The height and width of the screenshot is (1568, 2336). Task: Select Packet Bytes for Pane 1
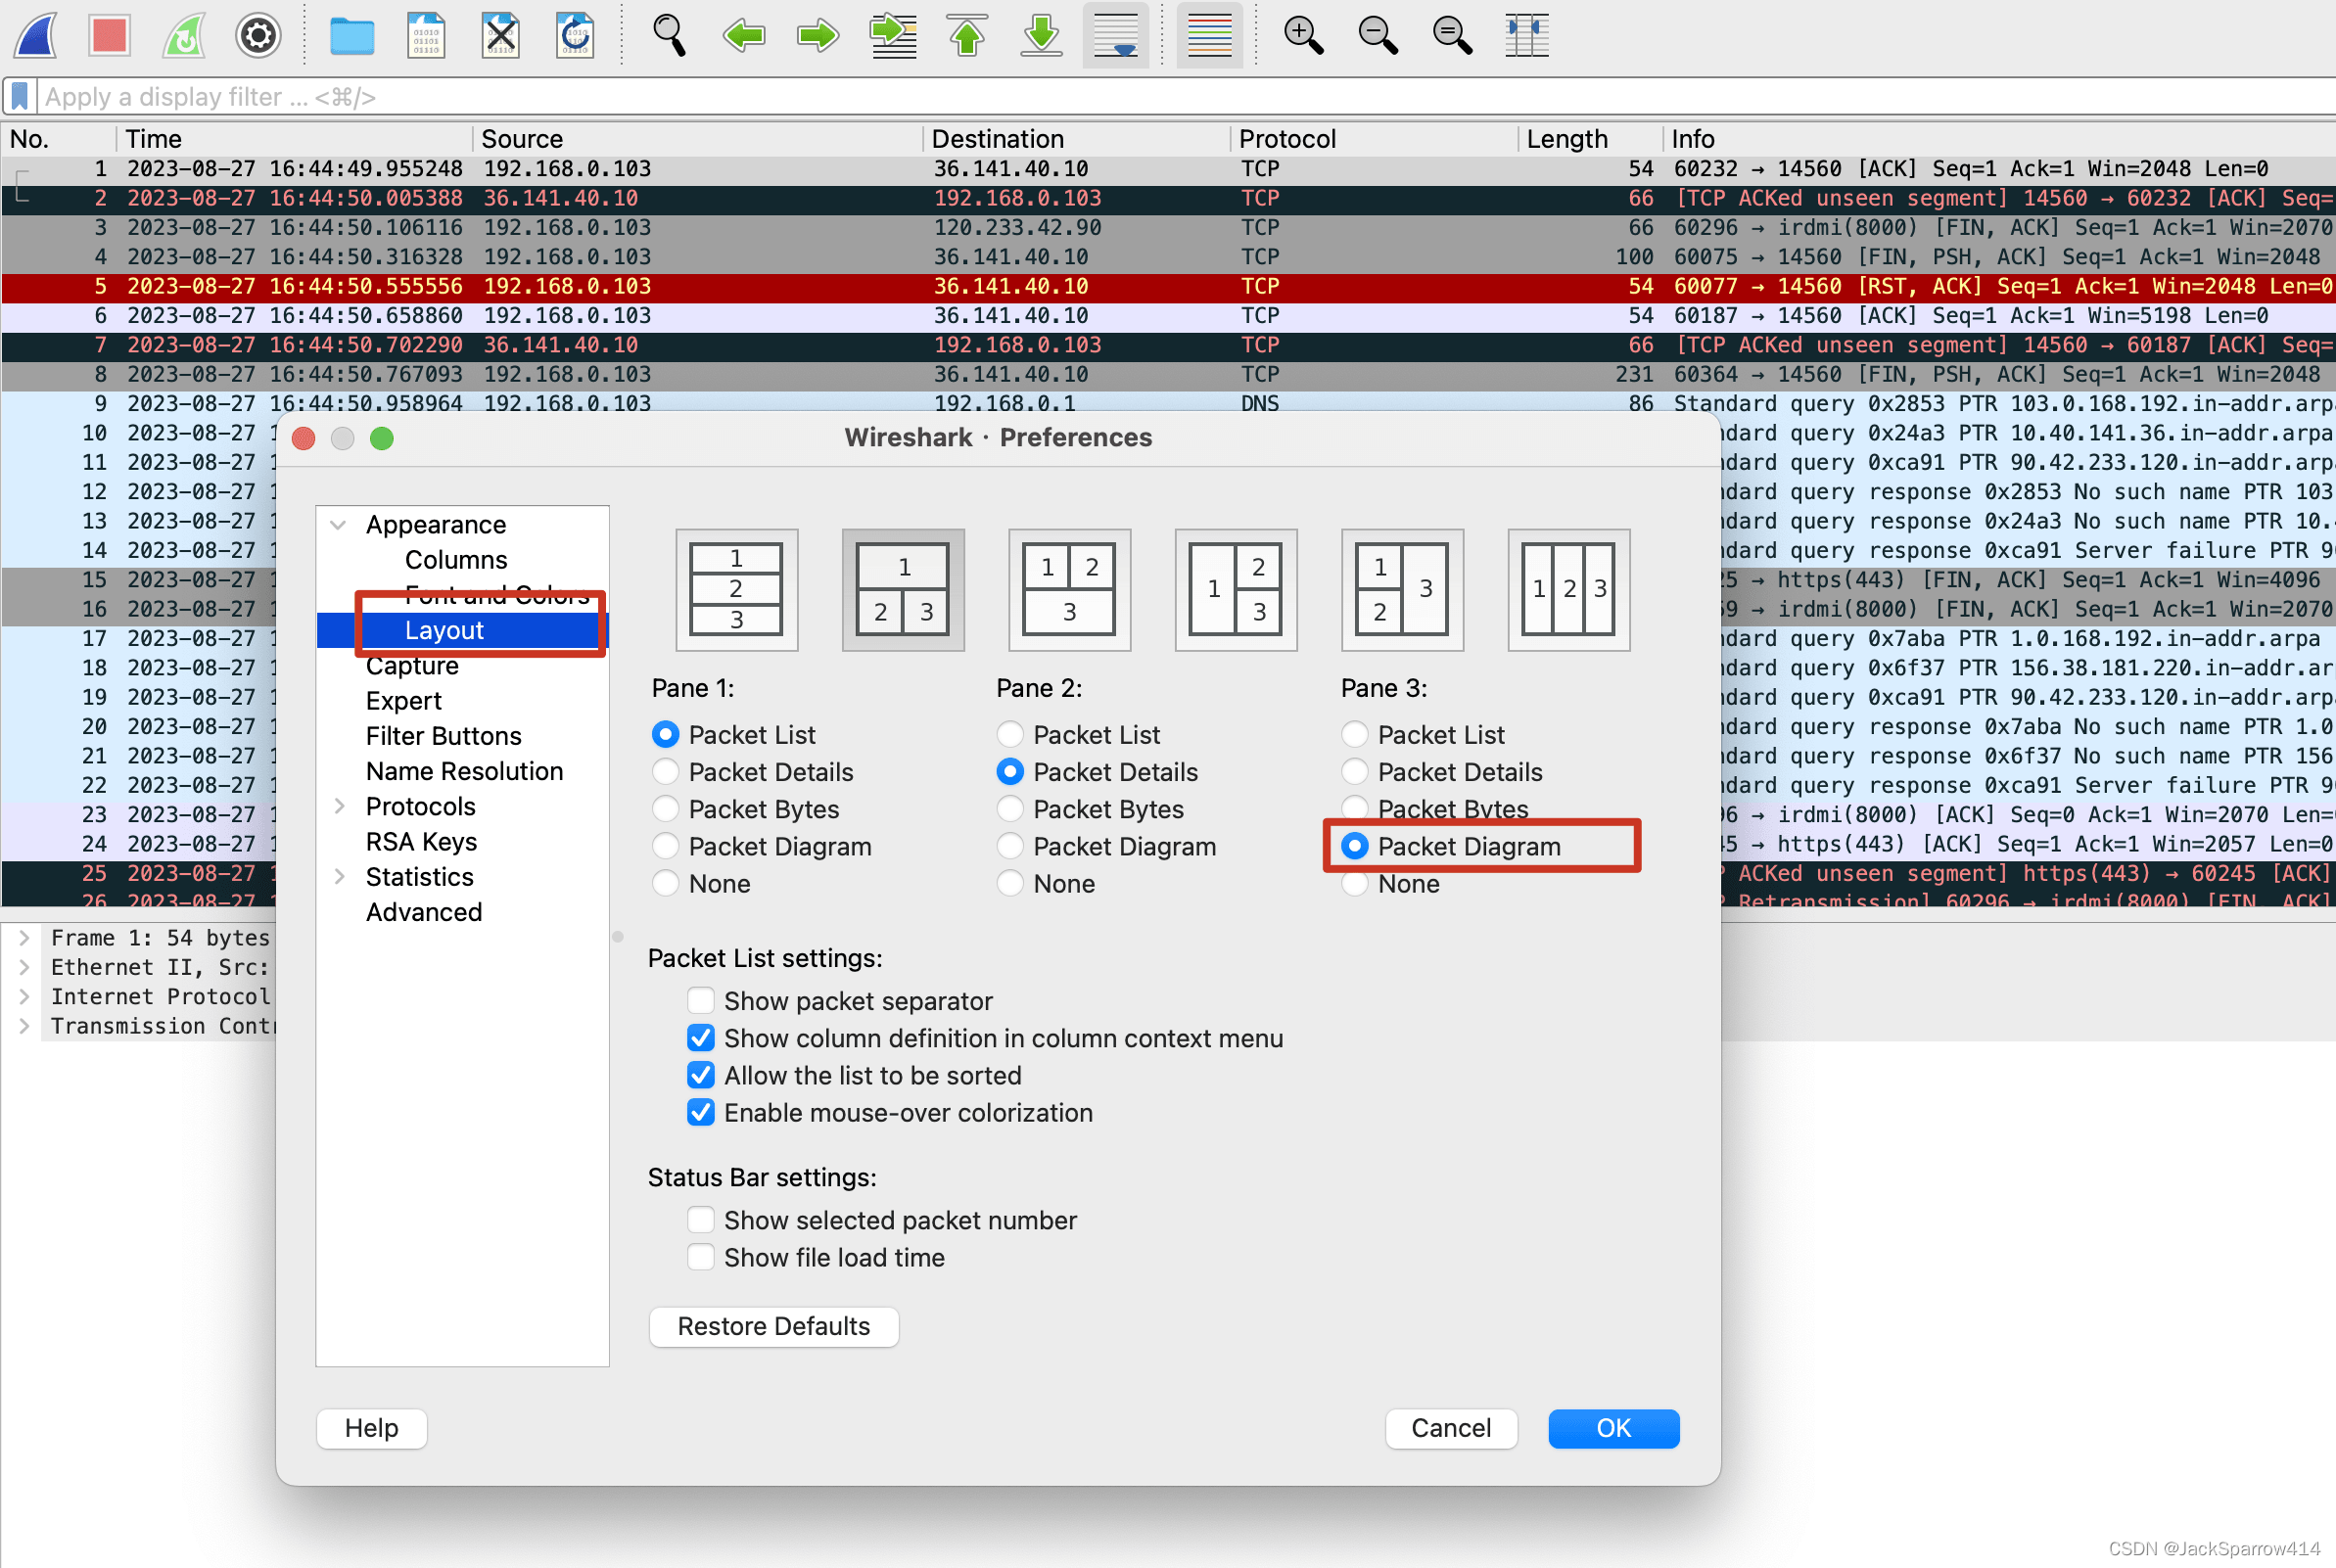(x=665, y=809)
